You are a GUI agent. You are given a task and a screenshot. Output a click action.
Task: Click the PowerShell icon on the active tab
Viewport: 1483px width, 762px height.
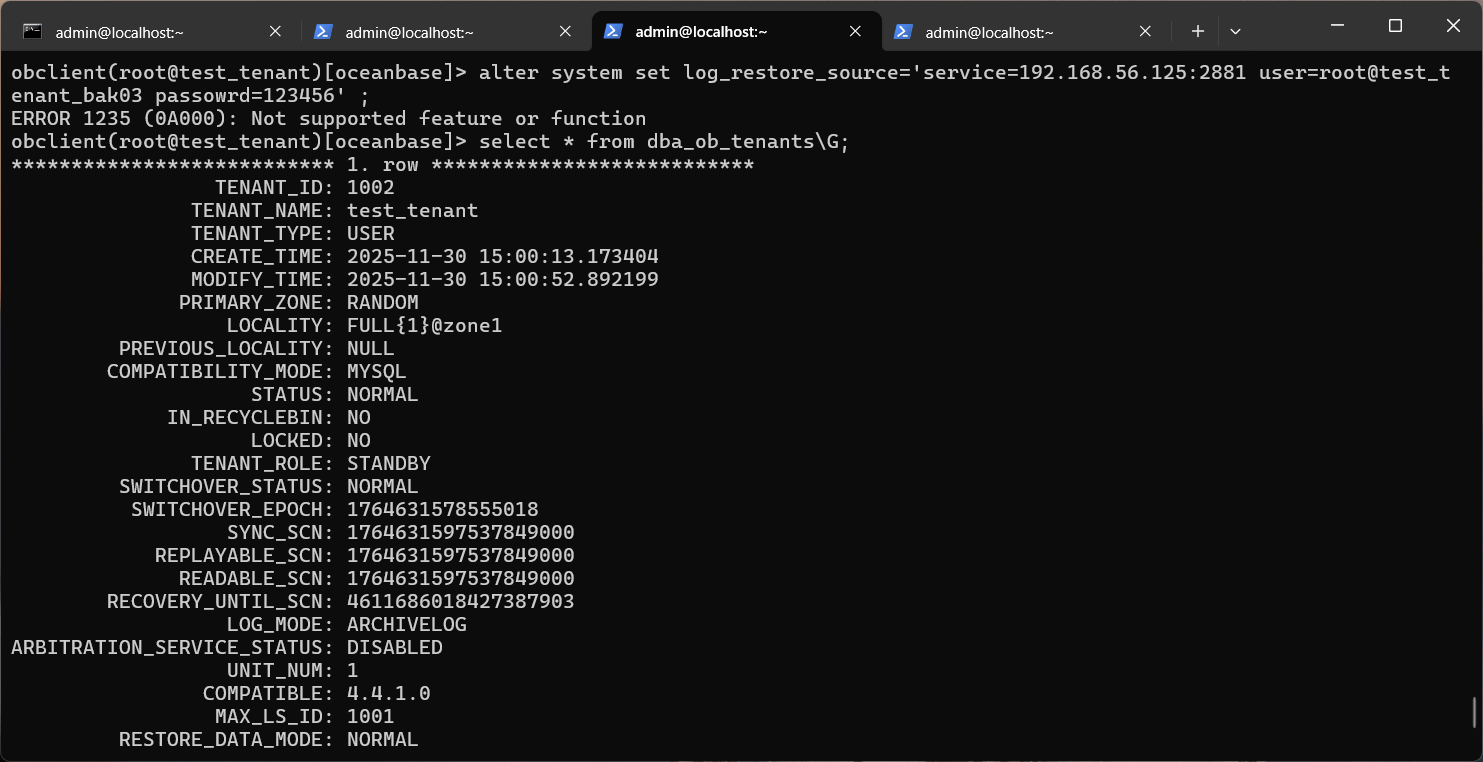(613, 31)
